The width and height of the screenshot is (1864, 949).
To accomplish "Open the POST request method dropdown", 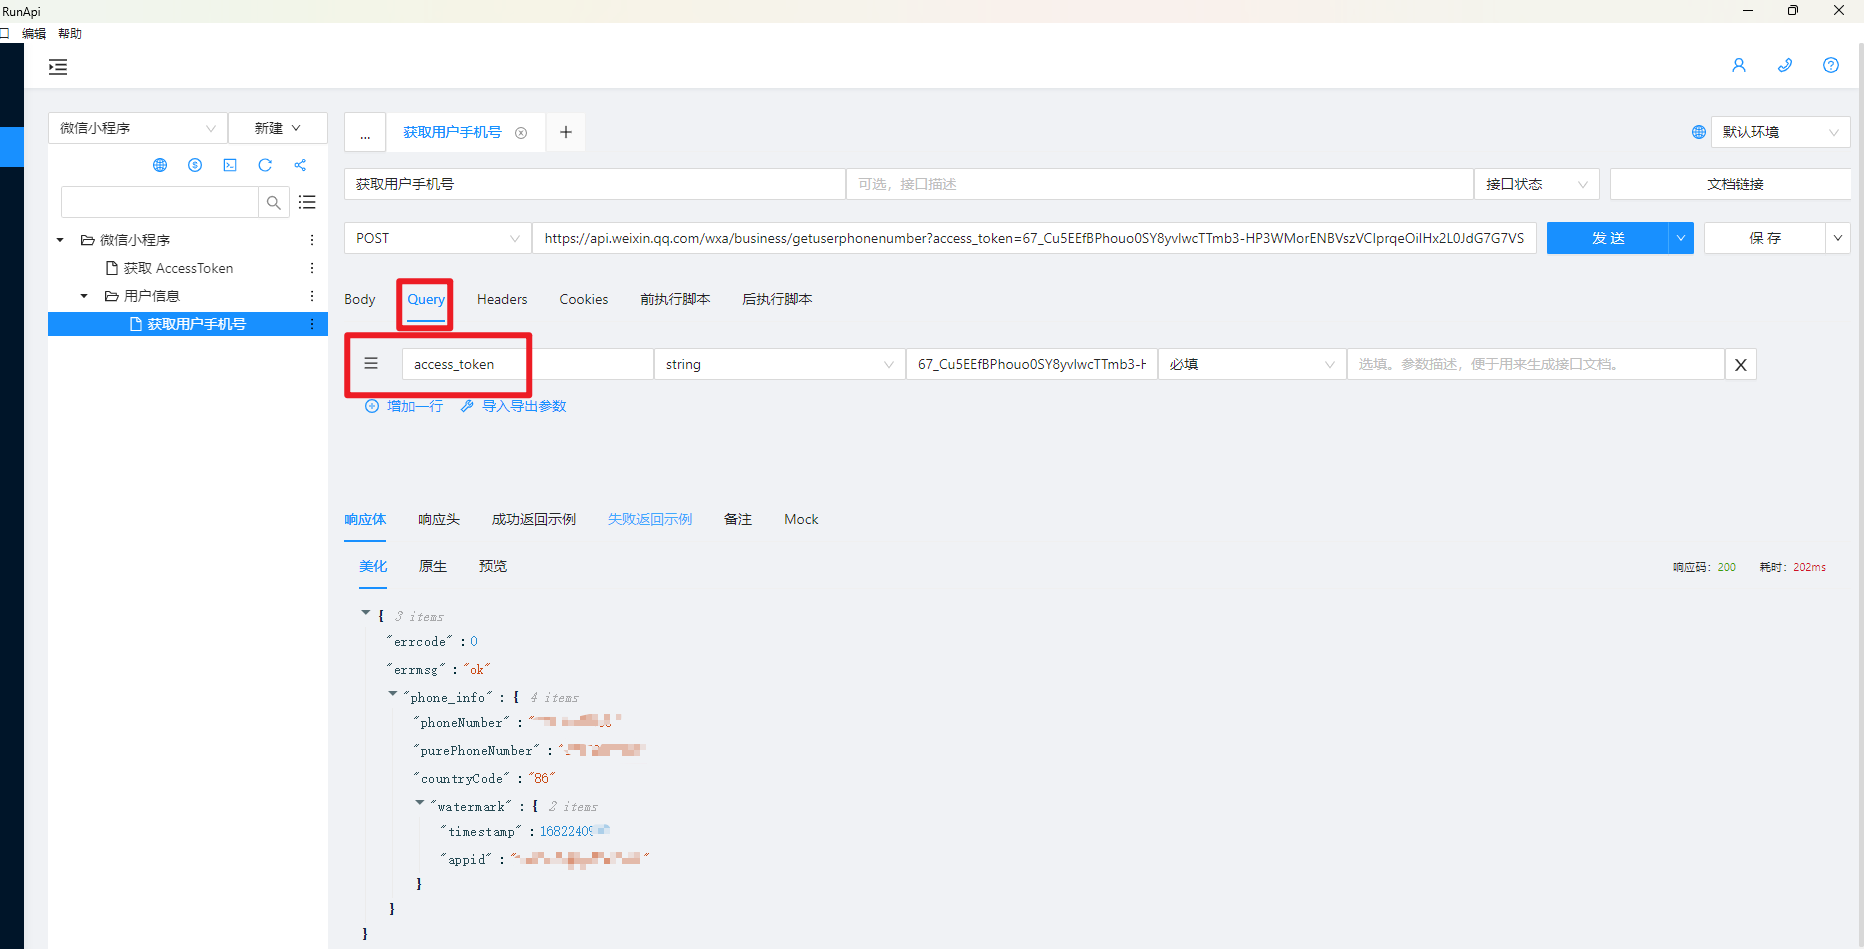I will click(438, 238).
